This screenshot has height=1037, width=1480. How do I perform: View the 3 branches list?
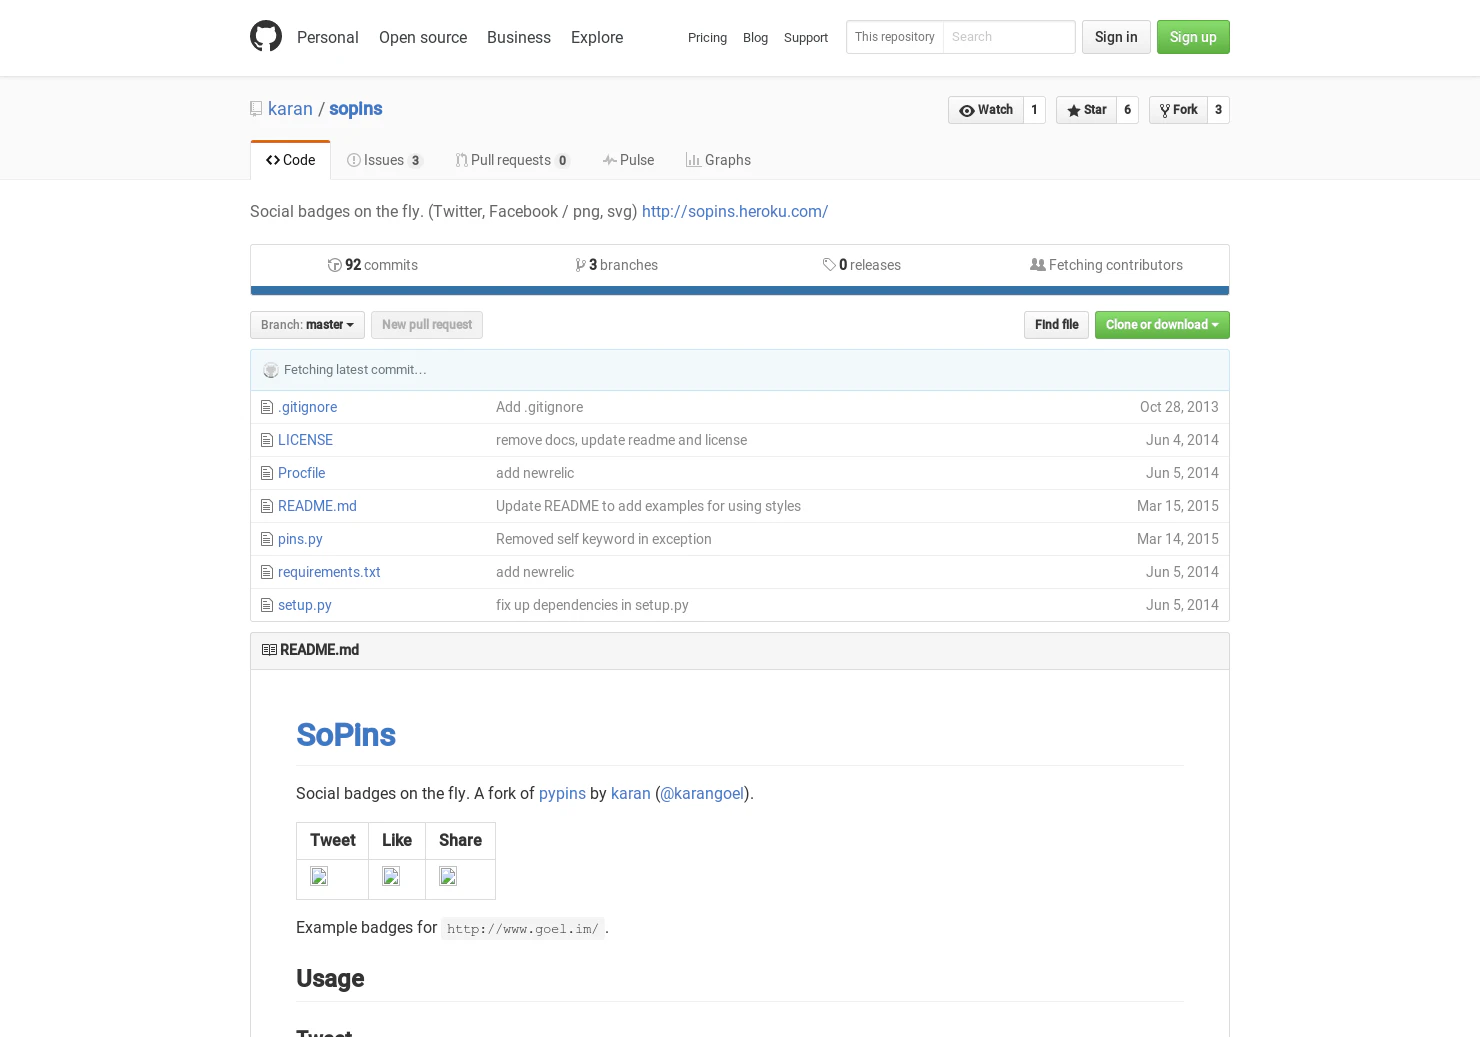click(x=617, y=265)
